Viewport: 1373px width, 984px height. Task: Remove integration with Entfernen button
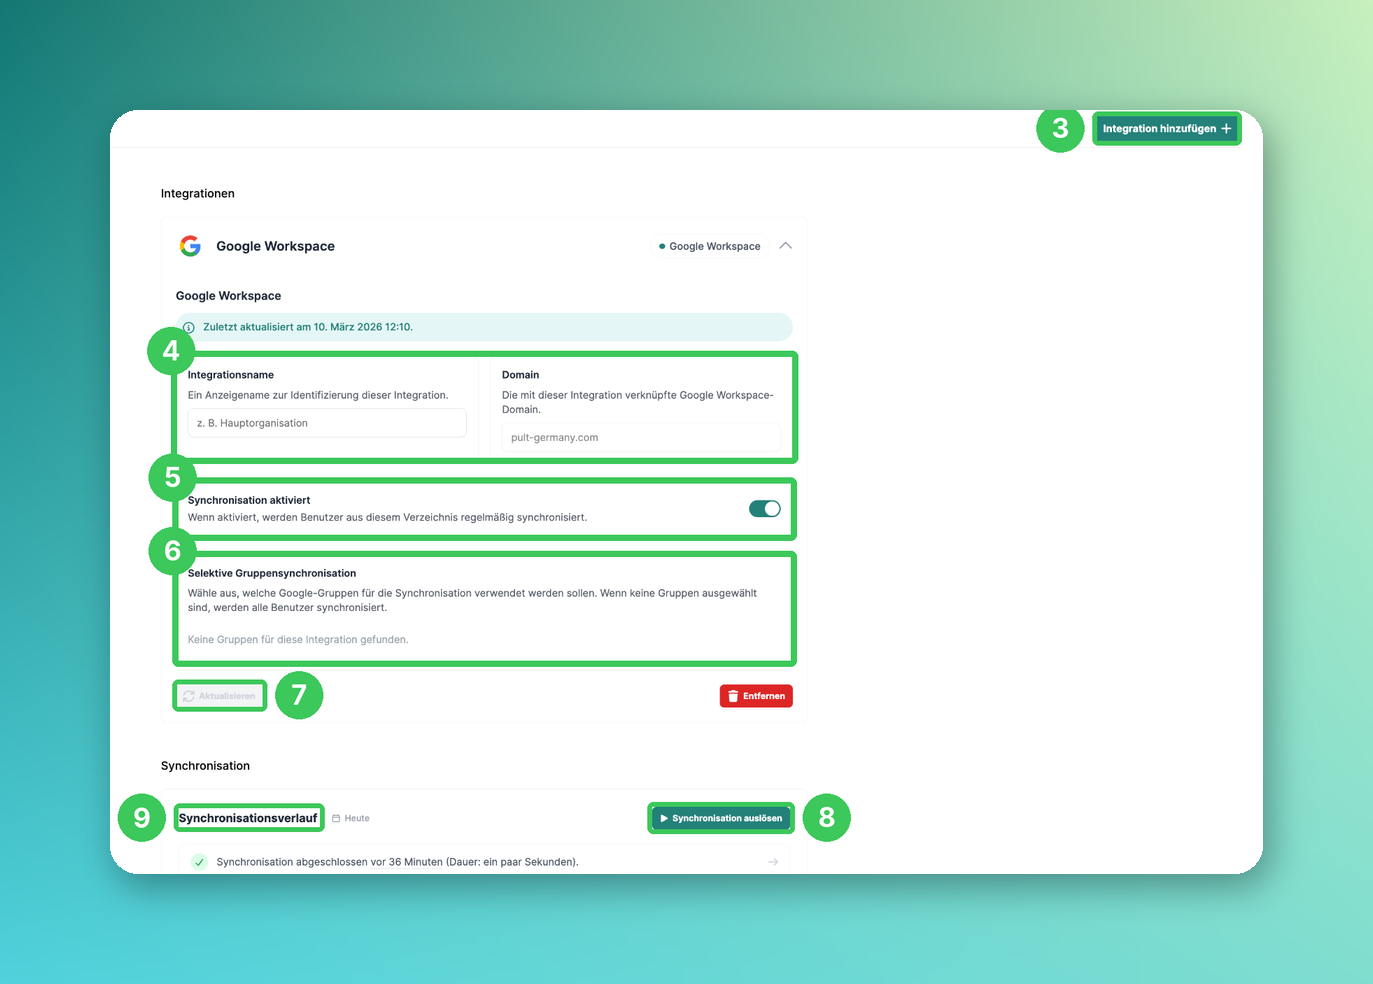coord(756,696)
